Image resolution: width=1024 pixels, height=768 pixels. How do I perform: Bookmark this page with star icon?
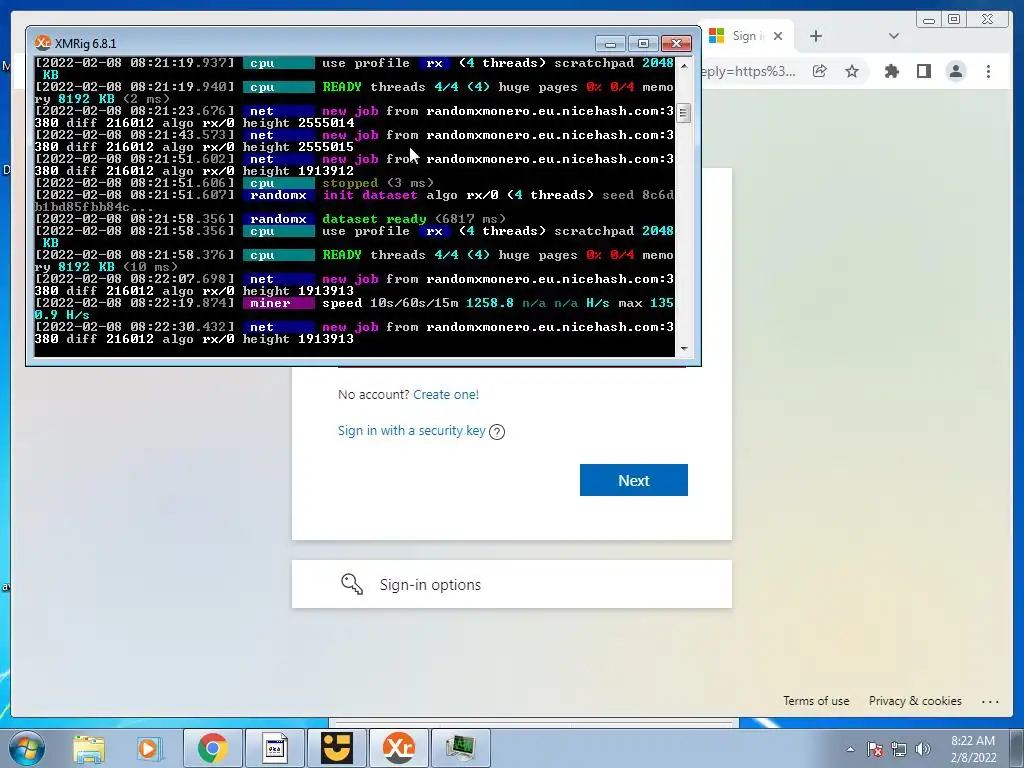[852, 71]
